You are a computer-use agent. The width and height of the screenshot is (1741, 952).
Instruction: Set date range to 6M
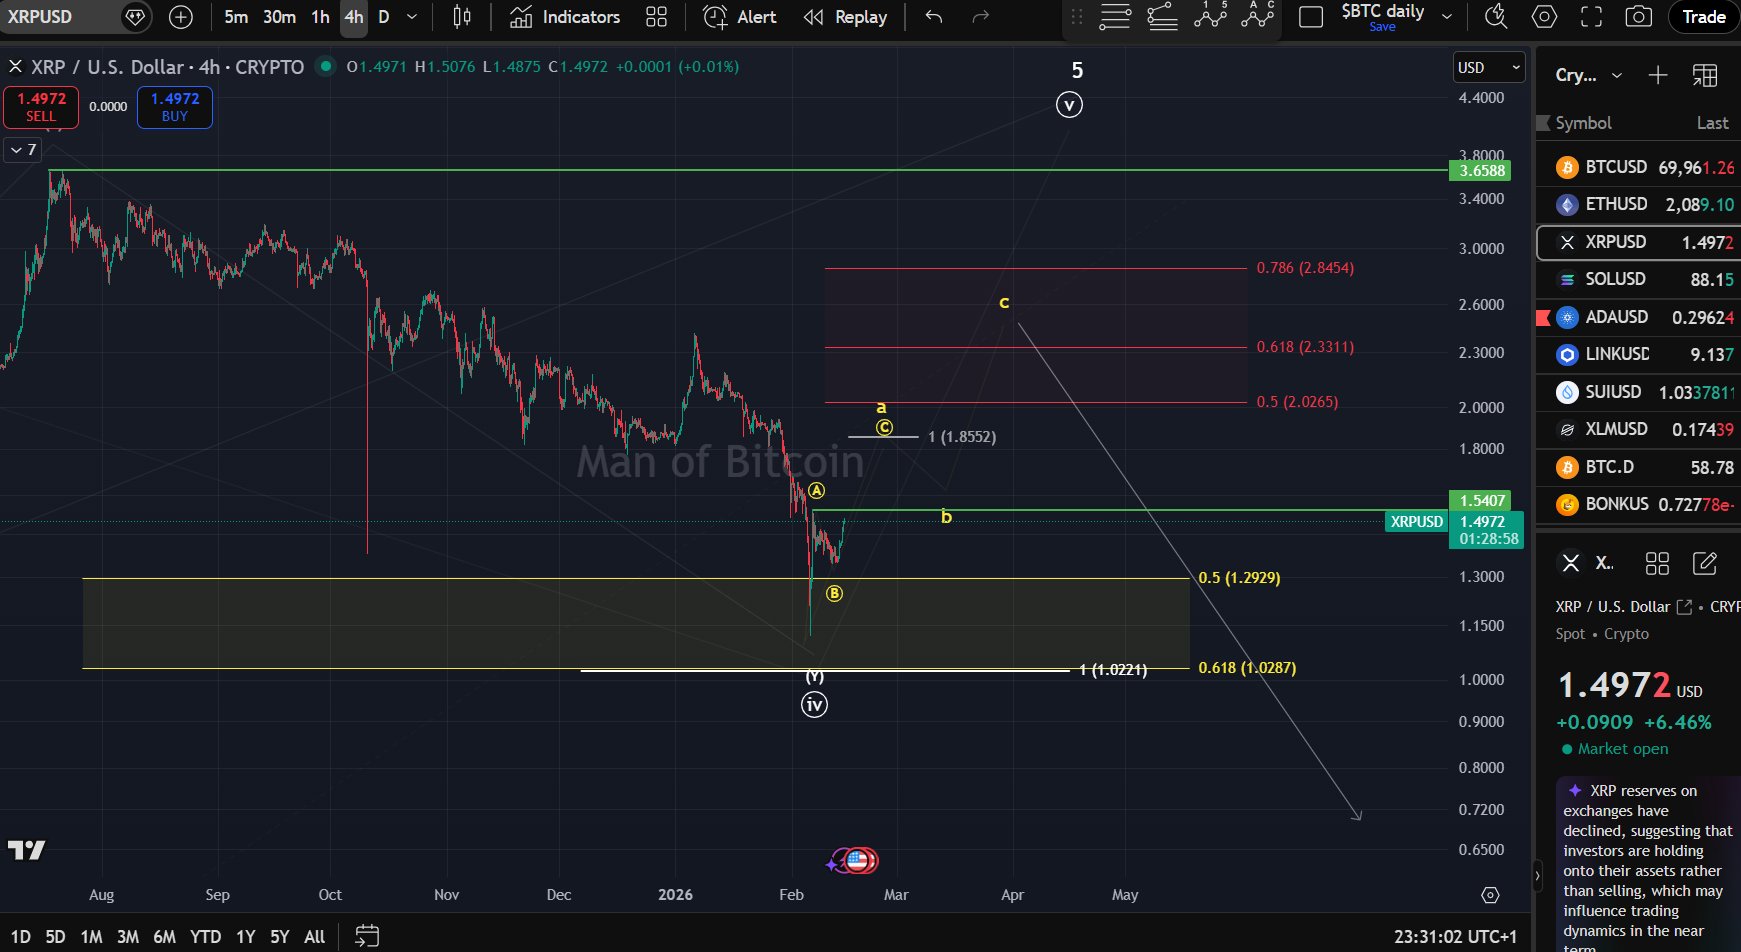164,937
